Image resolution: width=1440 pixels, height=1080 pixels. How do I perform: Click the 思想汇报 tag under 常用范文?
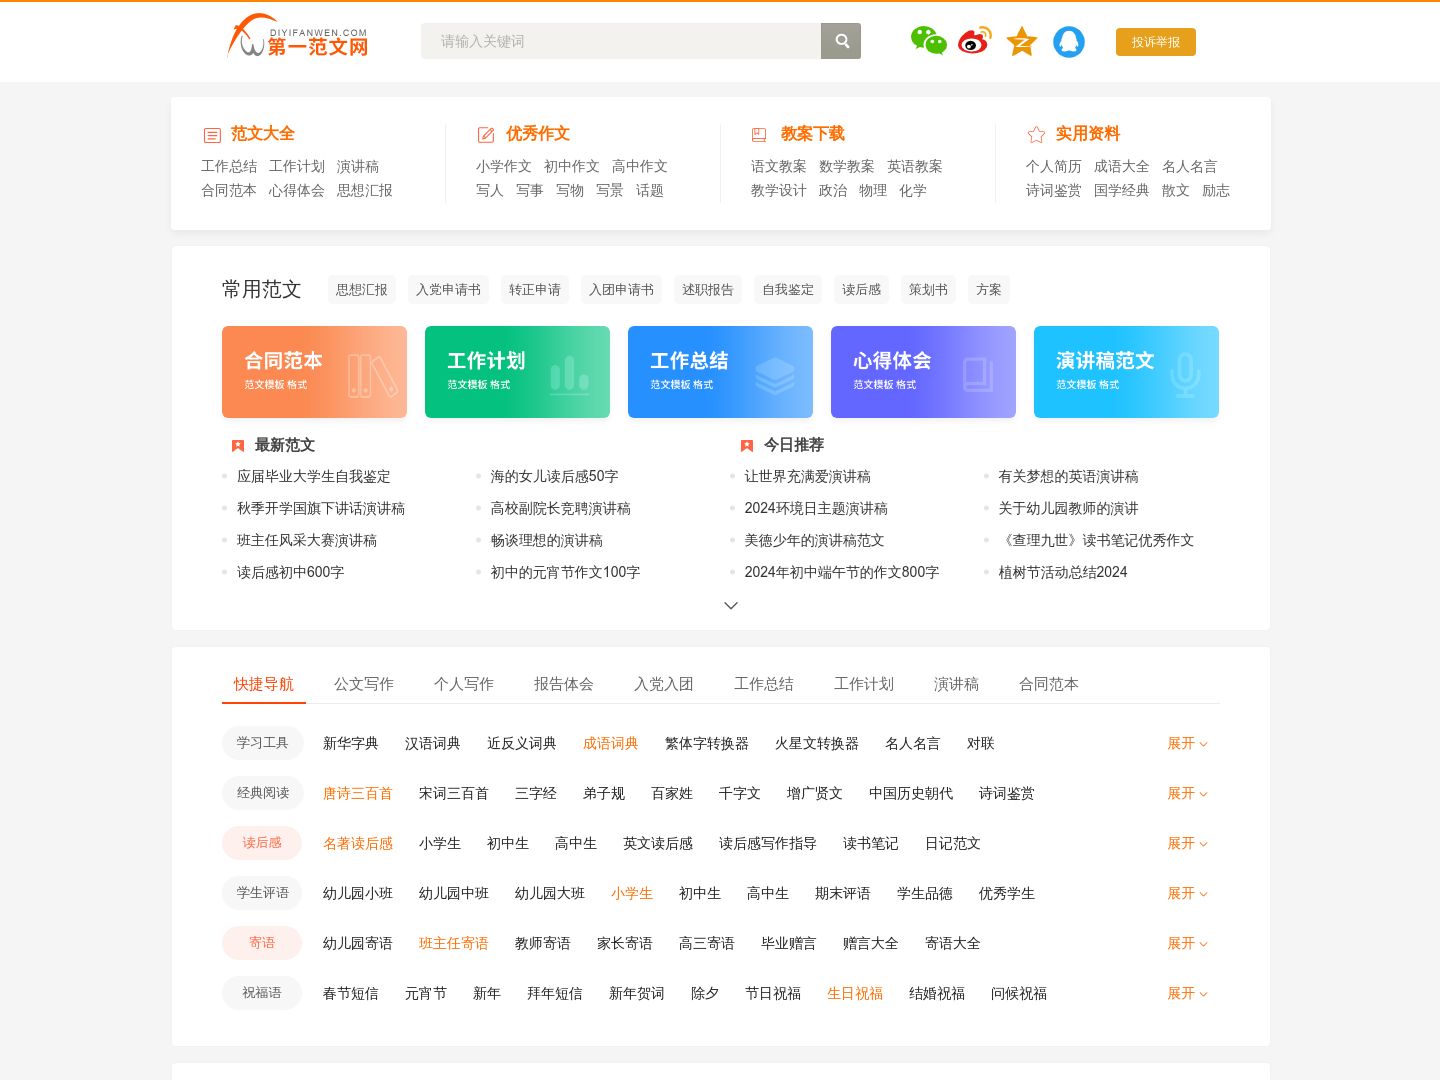click(x=362, y=289)
